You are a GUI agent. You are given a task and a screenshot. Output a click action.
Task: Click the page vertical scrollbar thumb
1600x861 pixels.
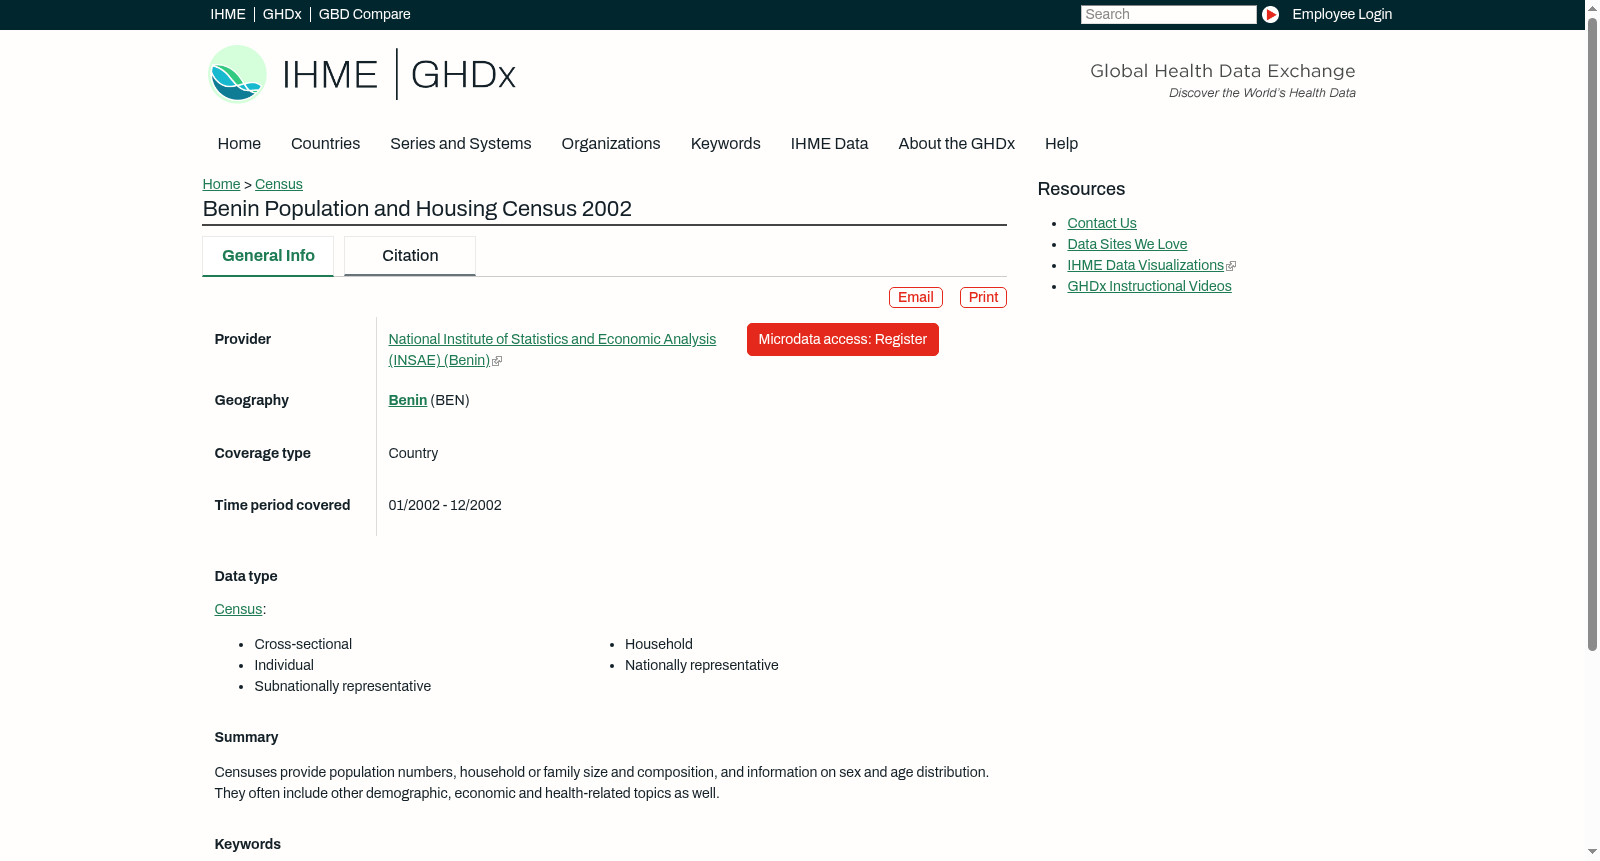point(1592,333)
